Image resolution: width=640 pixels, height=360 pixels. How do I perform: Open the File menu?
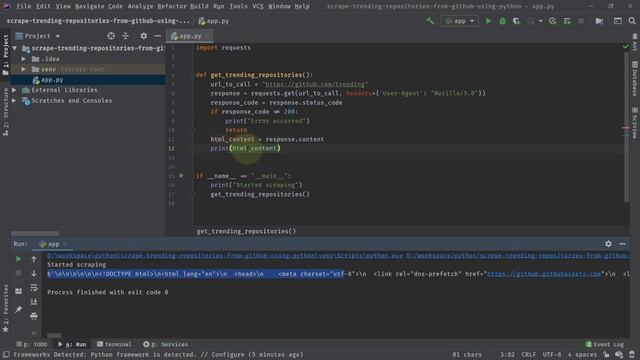point(24,6)
